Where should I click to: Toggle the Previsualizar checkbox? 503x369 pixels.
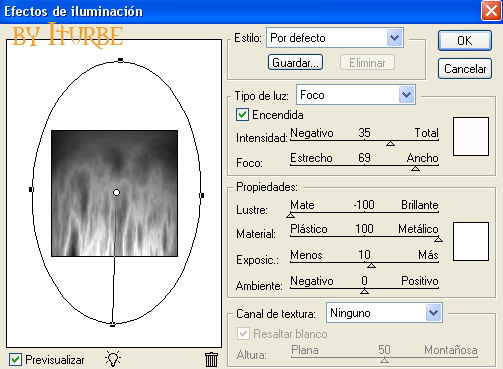point(15,360)
